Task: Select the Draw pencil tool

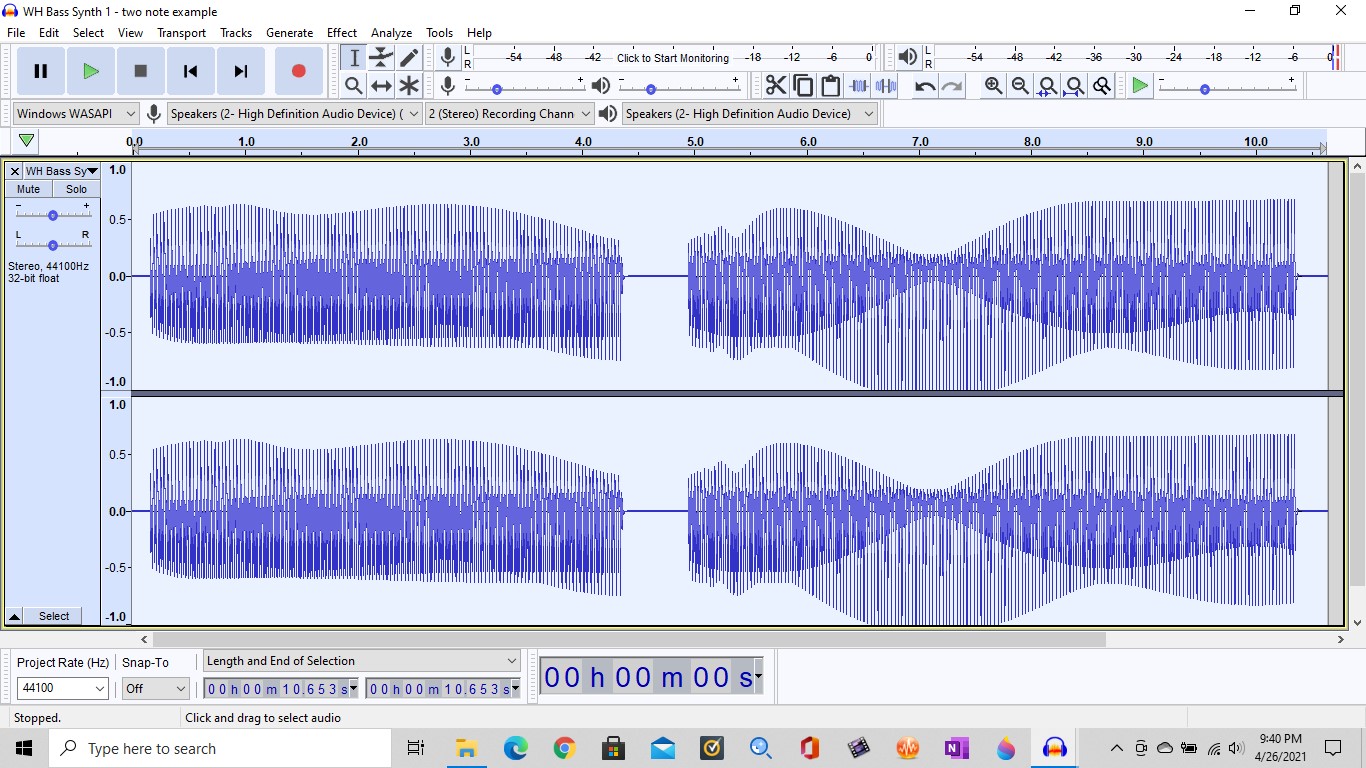Action: click(x=409, y=58)
